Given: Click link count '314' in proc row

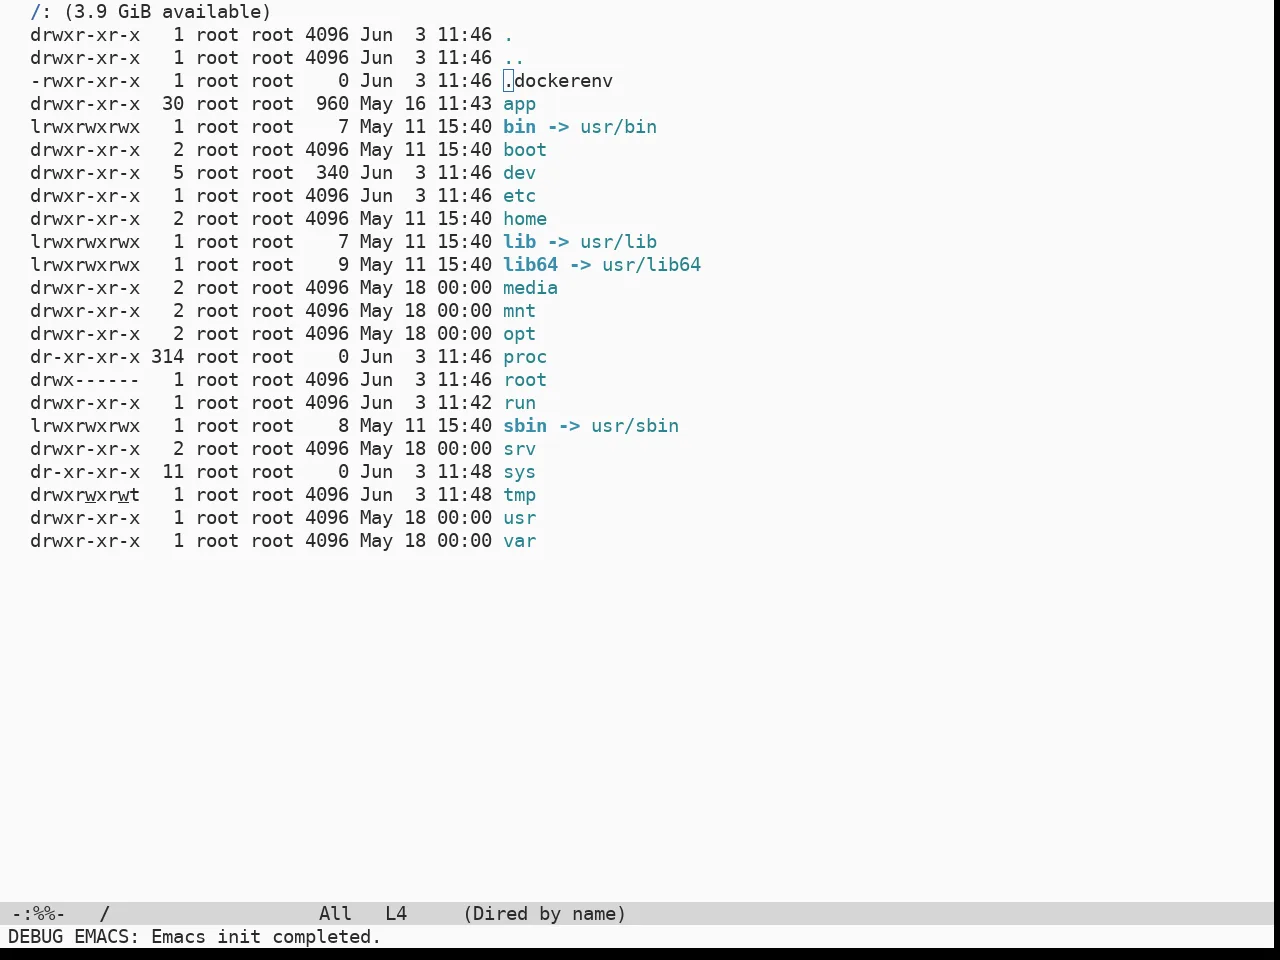Looking at the screenshot, I should 167,357.
